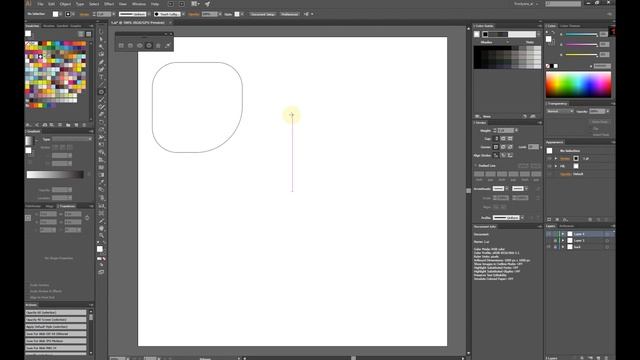Expand Layer 4 contents
Screen dimensions: 640x360
click(563, 234)
